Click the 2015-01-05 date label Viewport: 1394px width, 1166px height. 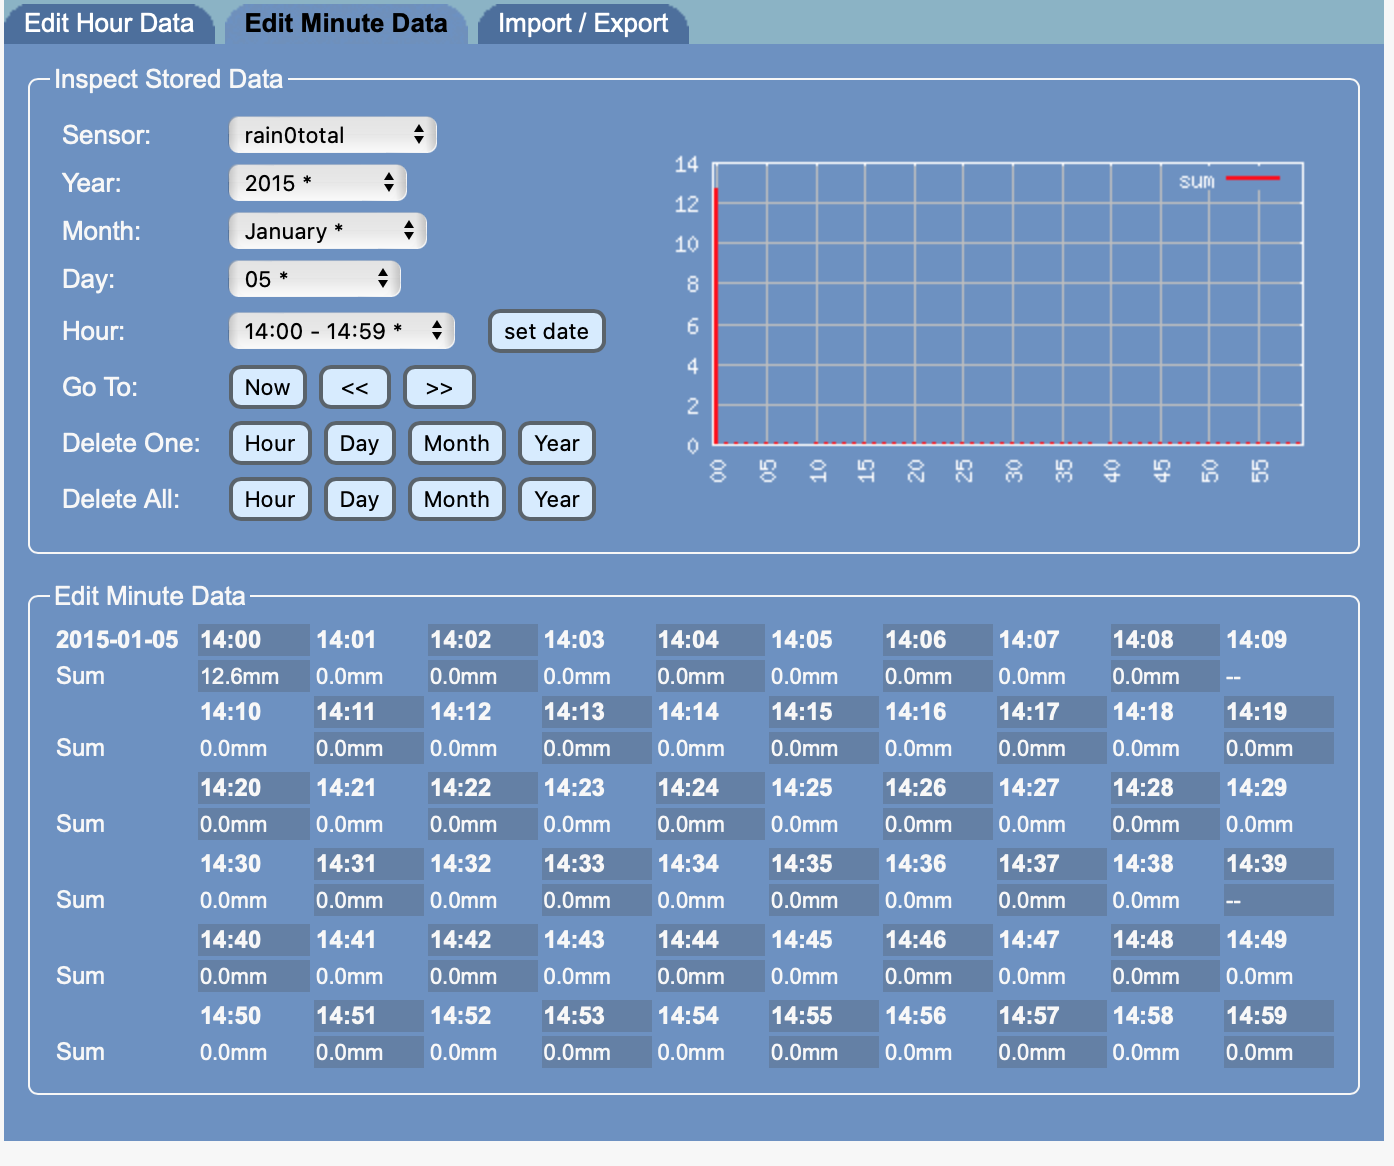point(117,640)
